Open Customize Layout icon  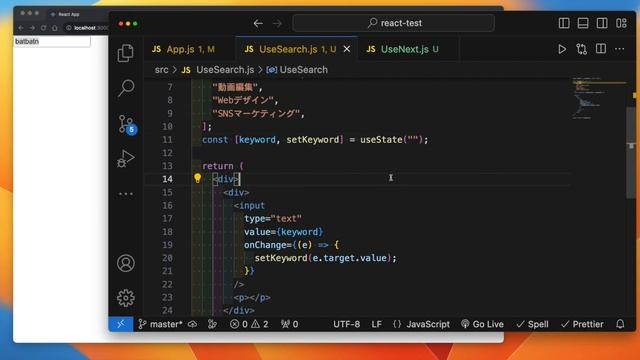pyautogui.click(x=621, y=23)
